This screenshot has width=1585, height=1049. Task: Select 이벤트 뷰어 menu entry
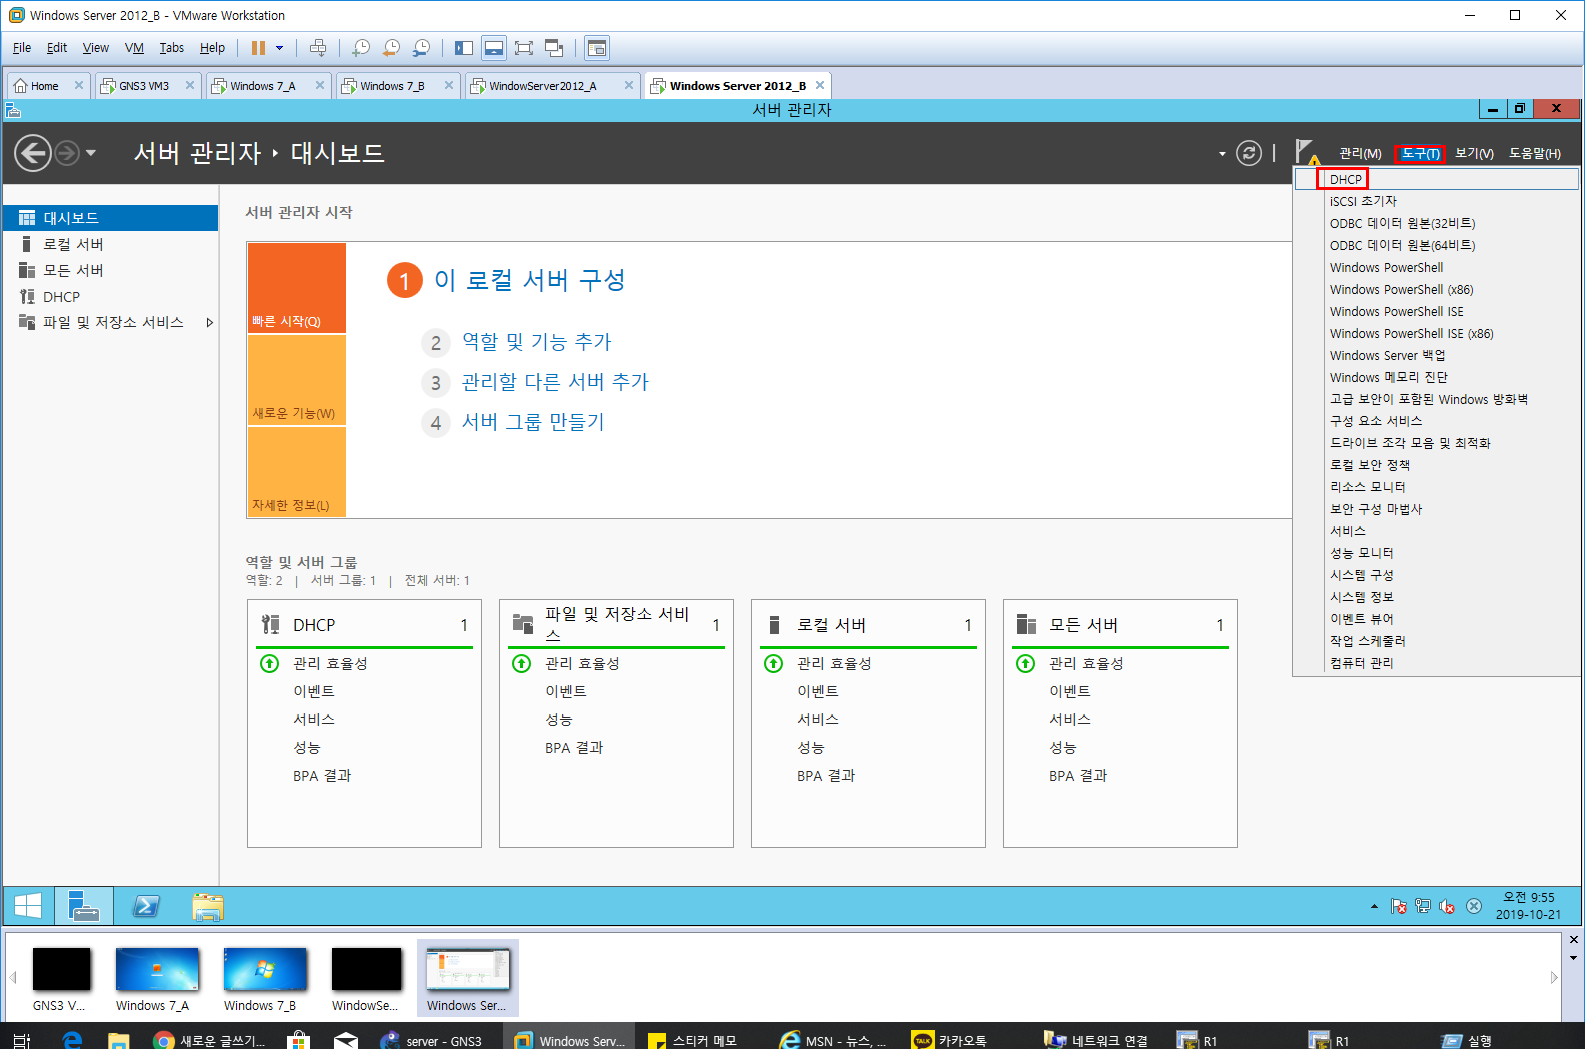pos(1436,619)
